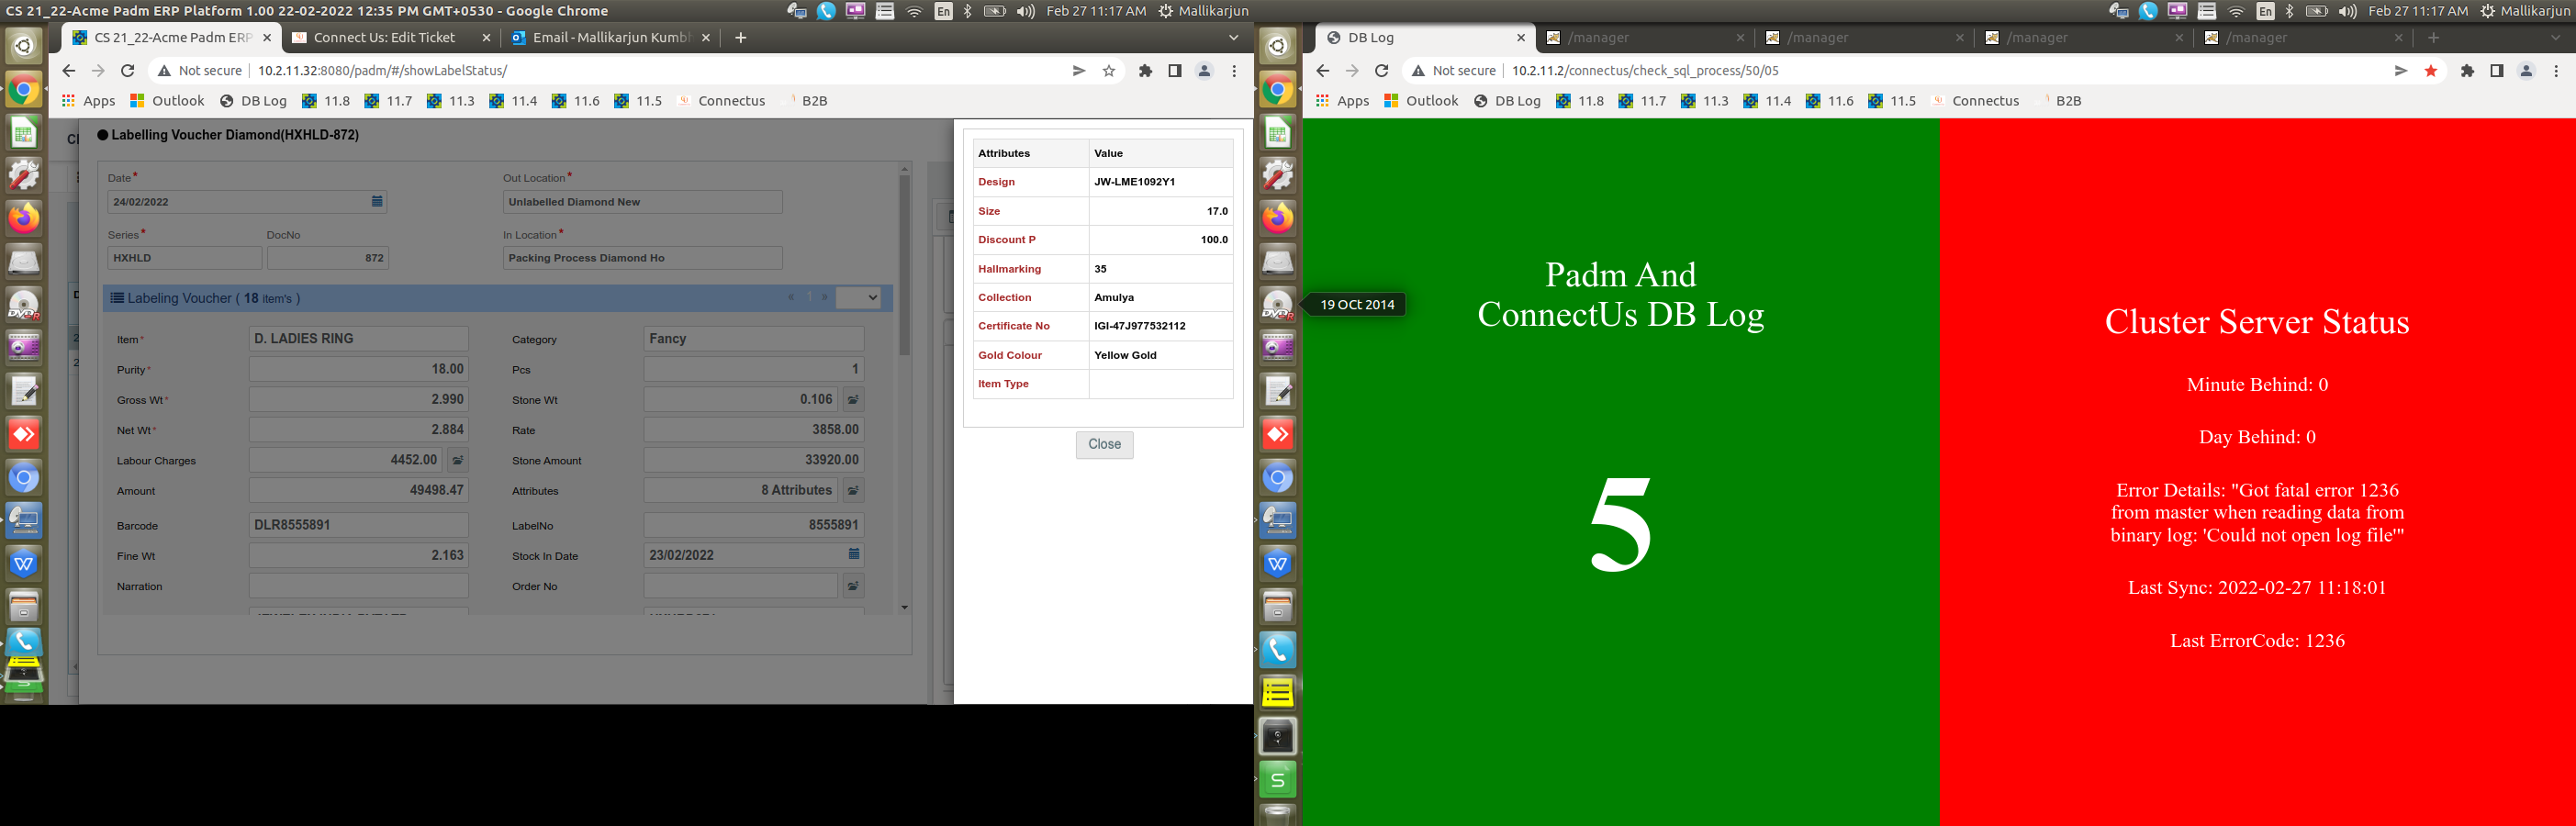The width and height of the screenshot is (2576, 826).
Task: Open Connectus bookmark in left Chrome window
Action: [x=721, y=101]
